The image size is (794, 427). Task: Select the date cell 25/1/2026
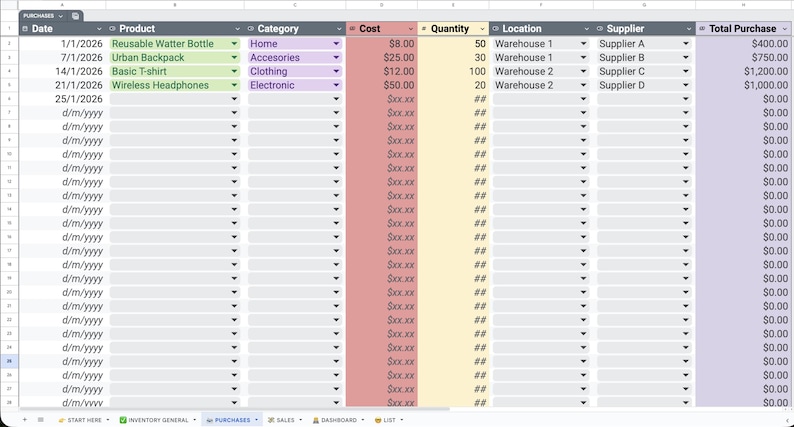[63, 99]
